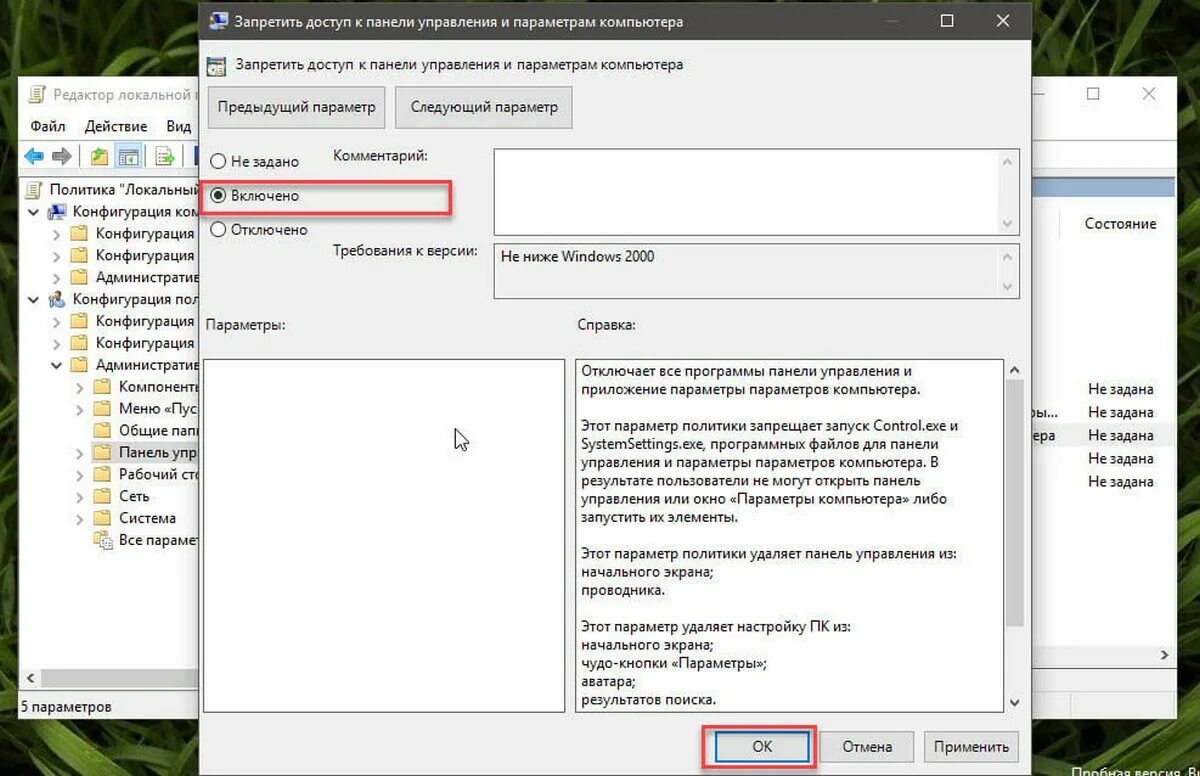Screen dimensions: 1200x776
Task: Expand the 'Рабочий стол' folder node
Action: point(80,475)
